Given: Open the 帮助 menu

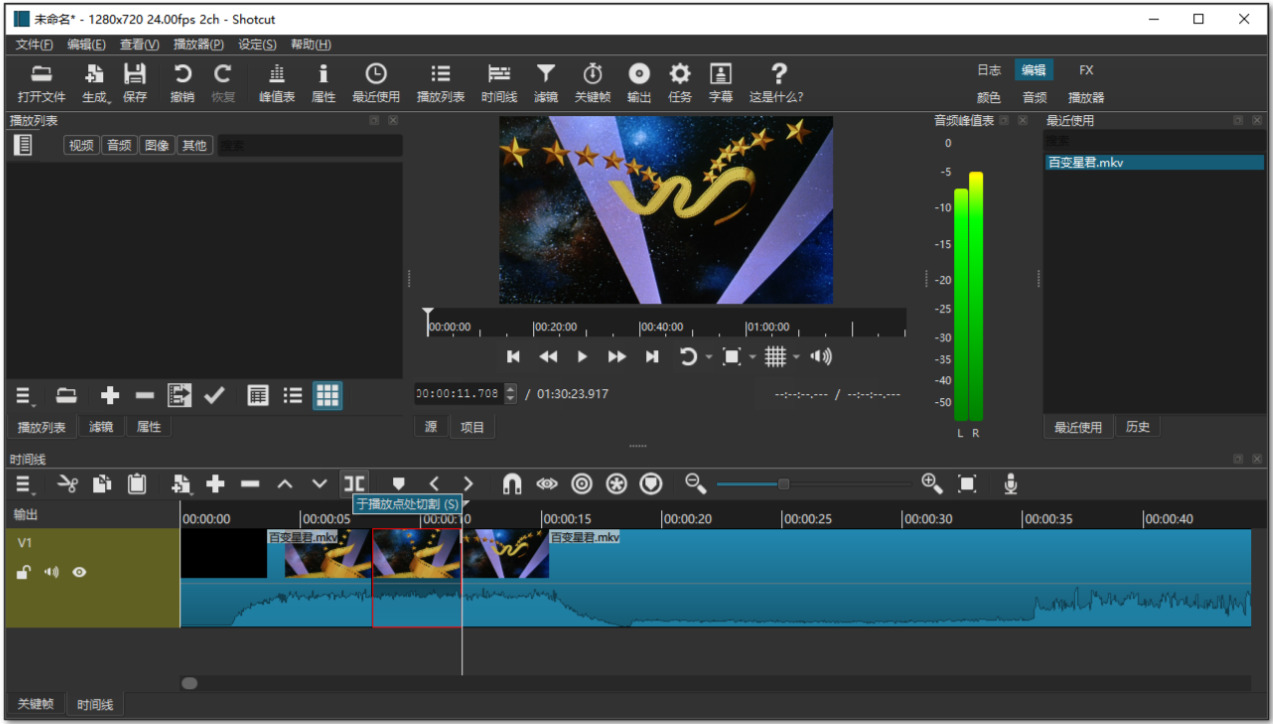Looking at the screenshot, I should 310,44.
